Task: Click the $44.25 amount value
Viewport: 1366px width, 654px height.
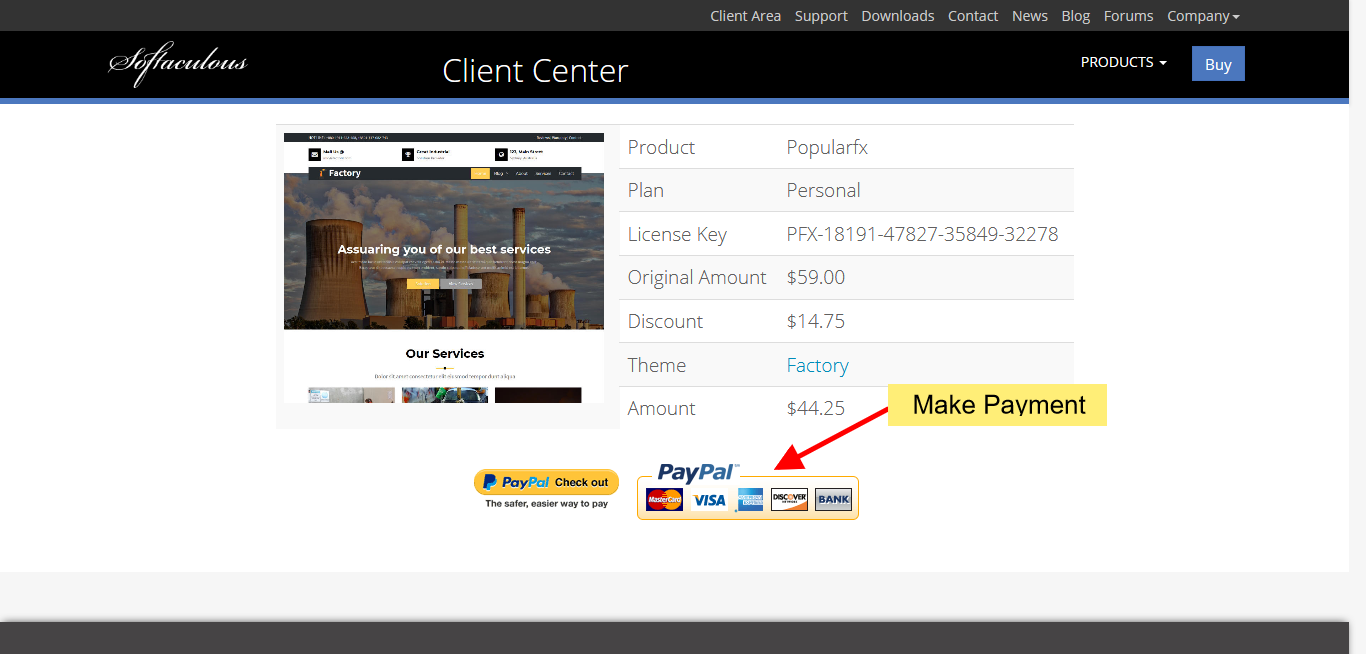Action: point(816,408)
